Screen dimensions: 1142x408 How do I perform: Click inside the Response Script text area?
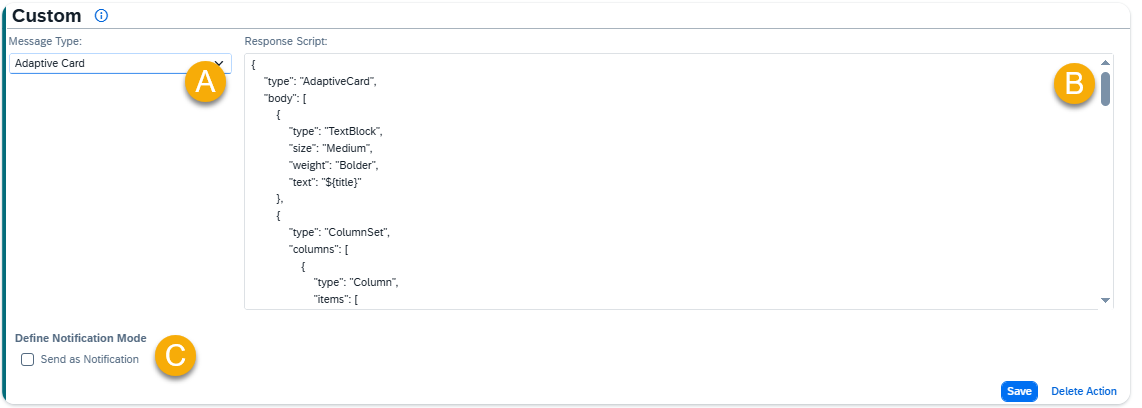click(671, 181)
